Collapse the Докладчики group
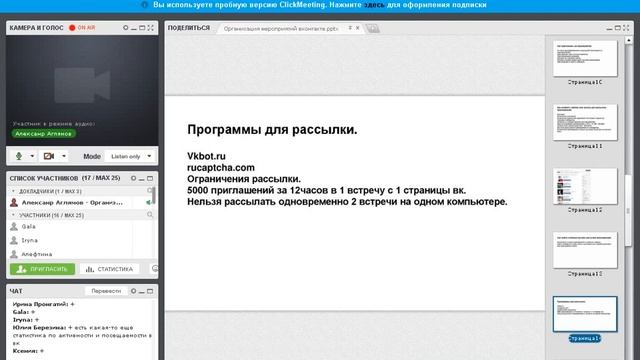This screenshot has height=360, width=640. 13,191
